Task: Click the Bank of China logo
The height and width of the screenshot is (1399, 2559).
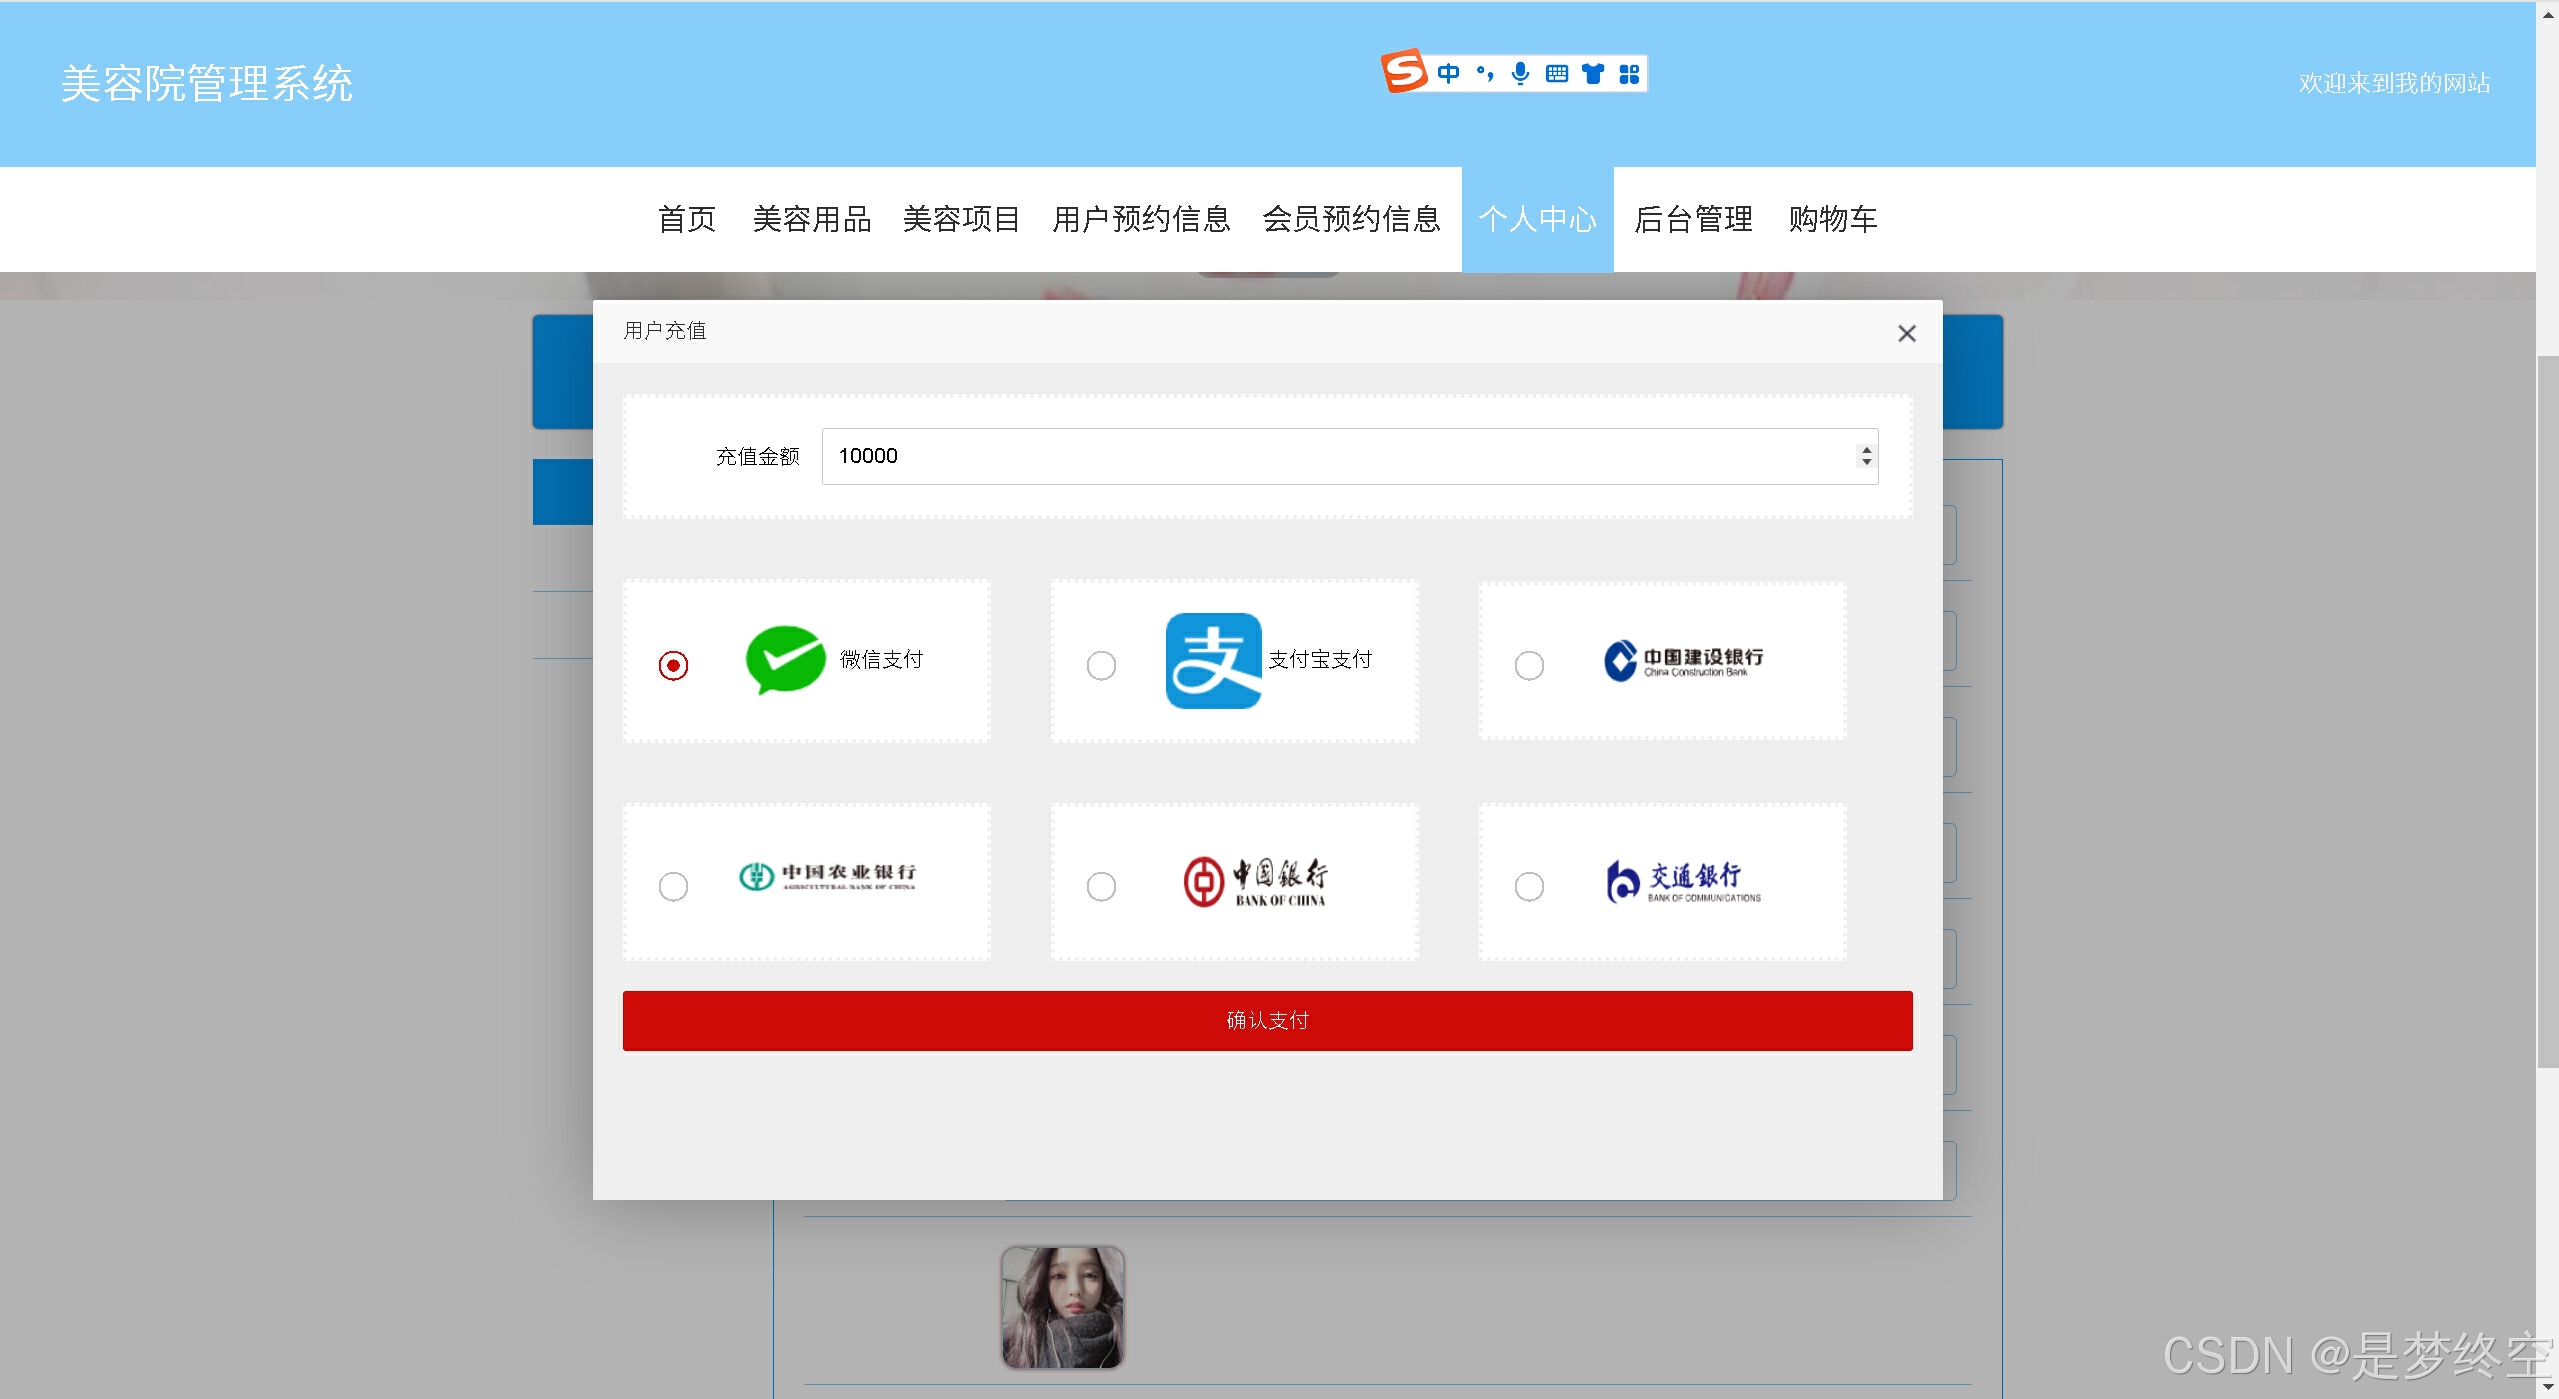Action: (x=1255, y=882)
